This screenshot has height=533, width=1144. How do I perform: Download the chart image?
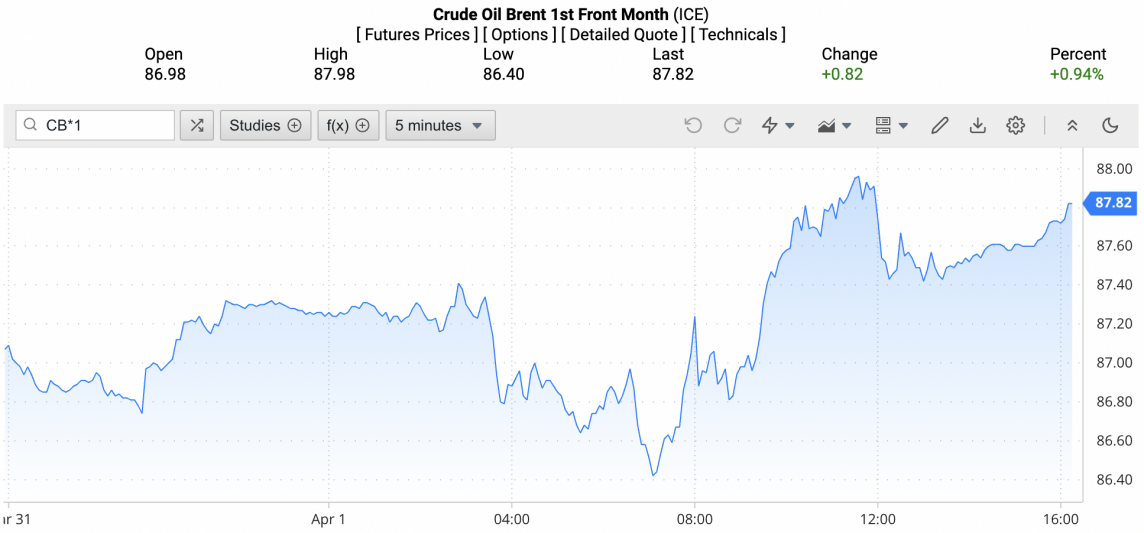point(977,125)
